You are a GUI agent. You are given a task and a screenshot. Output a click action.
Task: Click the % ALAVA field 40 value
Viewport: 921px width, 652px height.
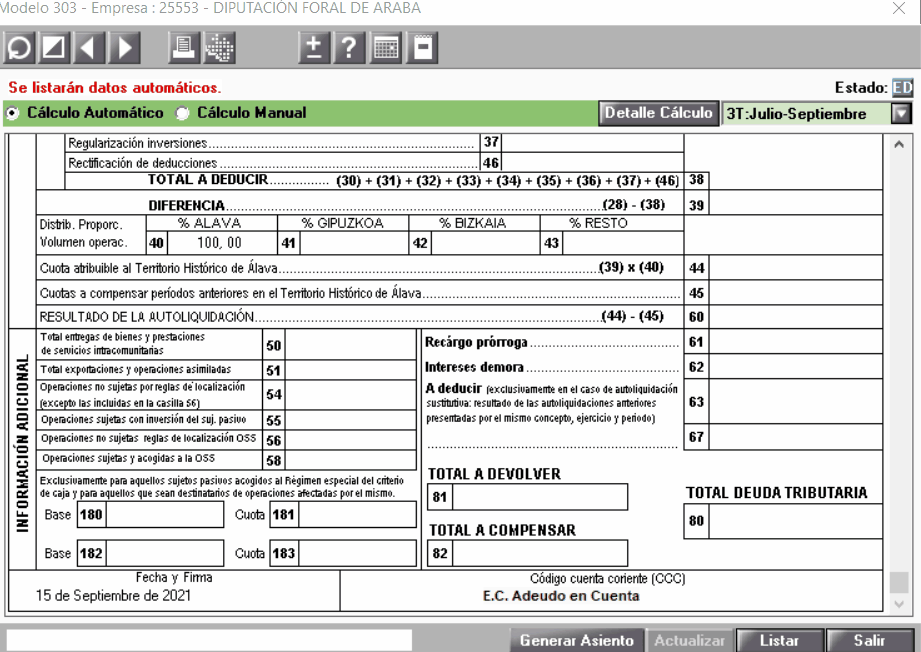222,243
